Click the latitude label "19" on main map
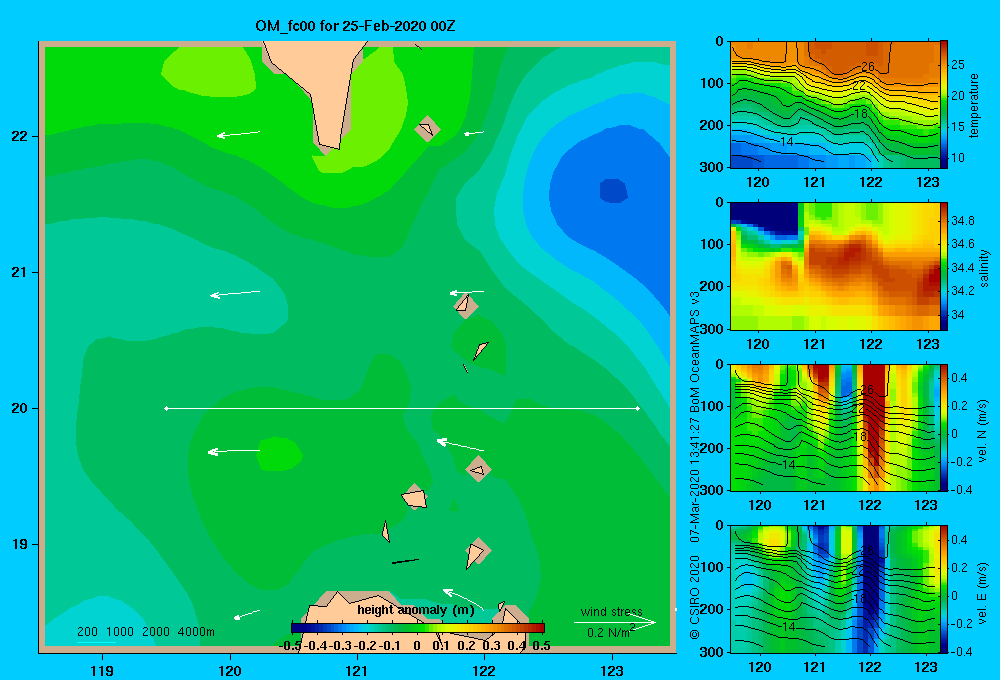 pyautogui.click(x=20, y=544)
